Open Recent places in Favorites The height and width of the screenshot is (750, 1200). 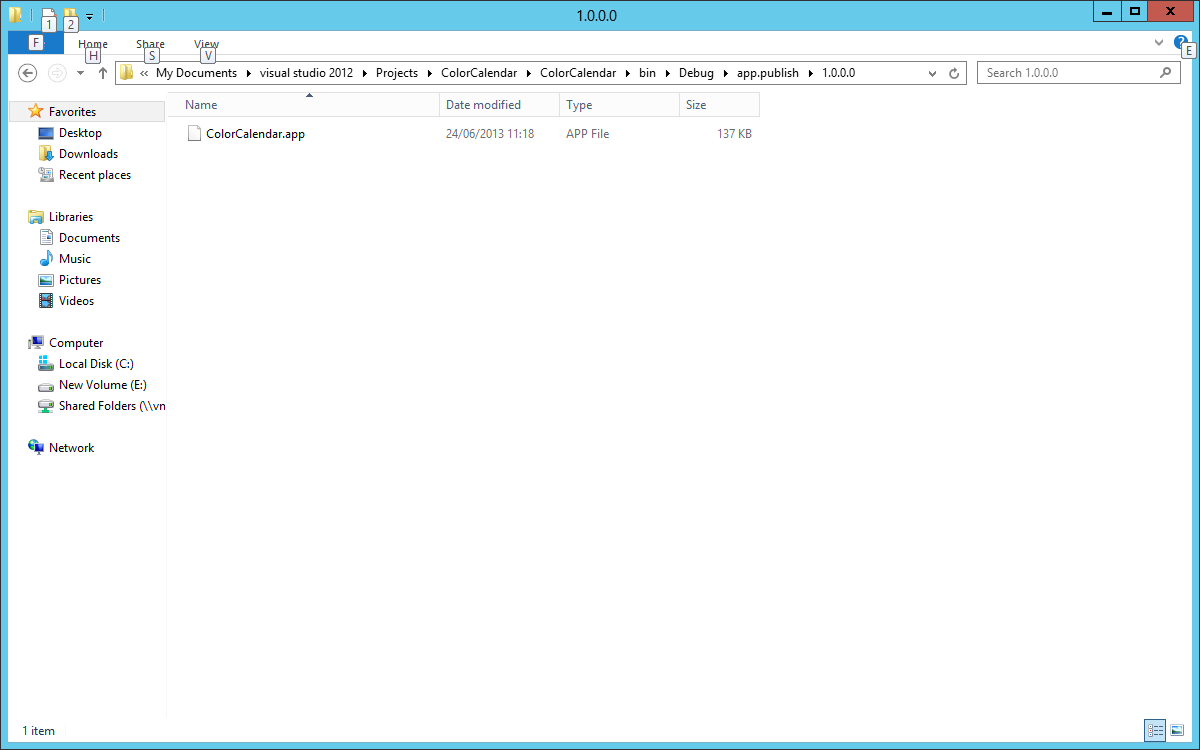(x=95, y=175)
